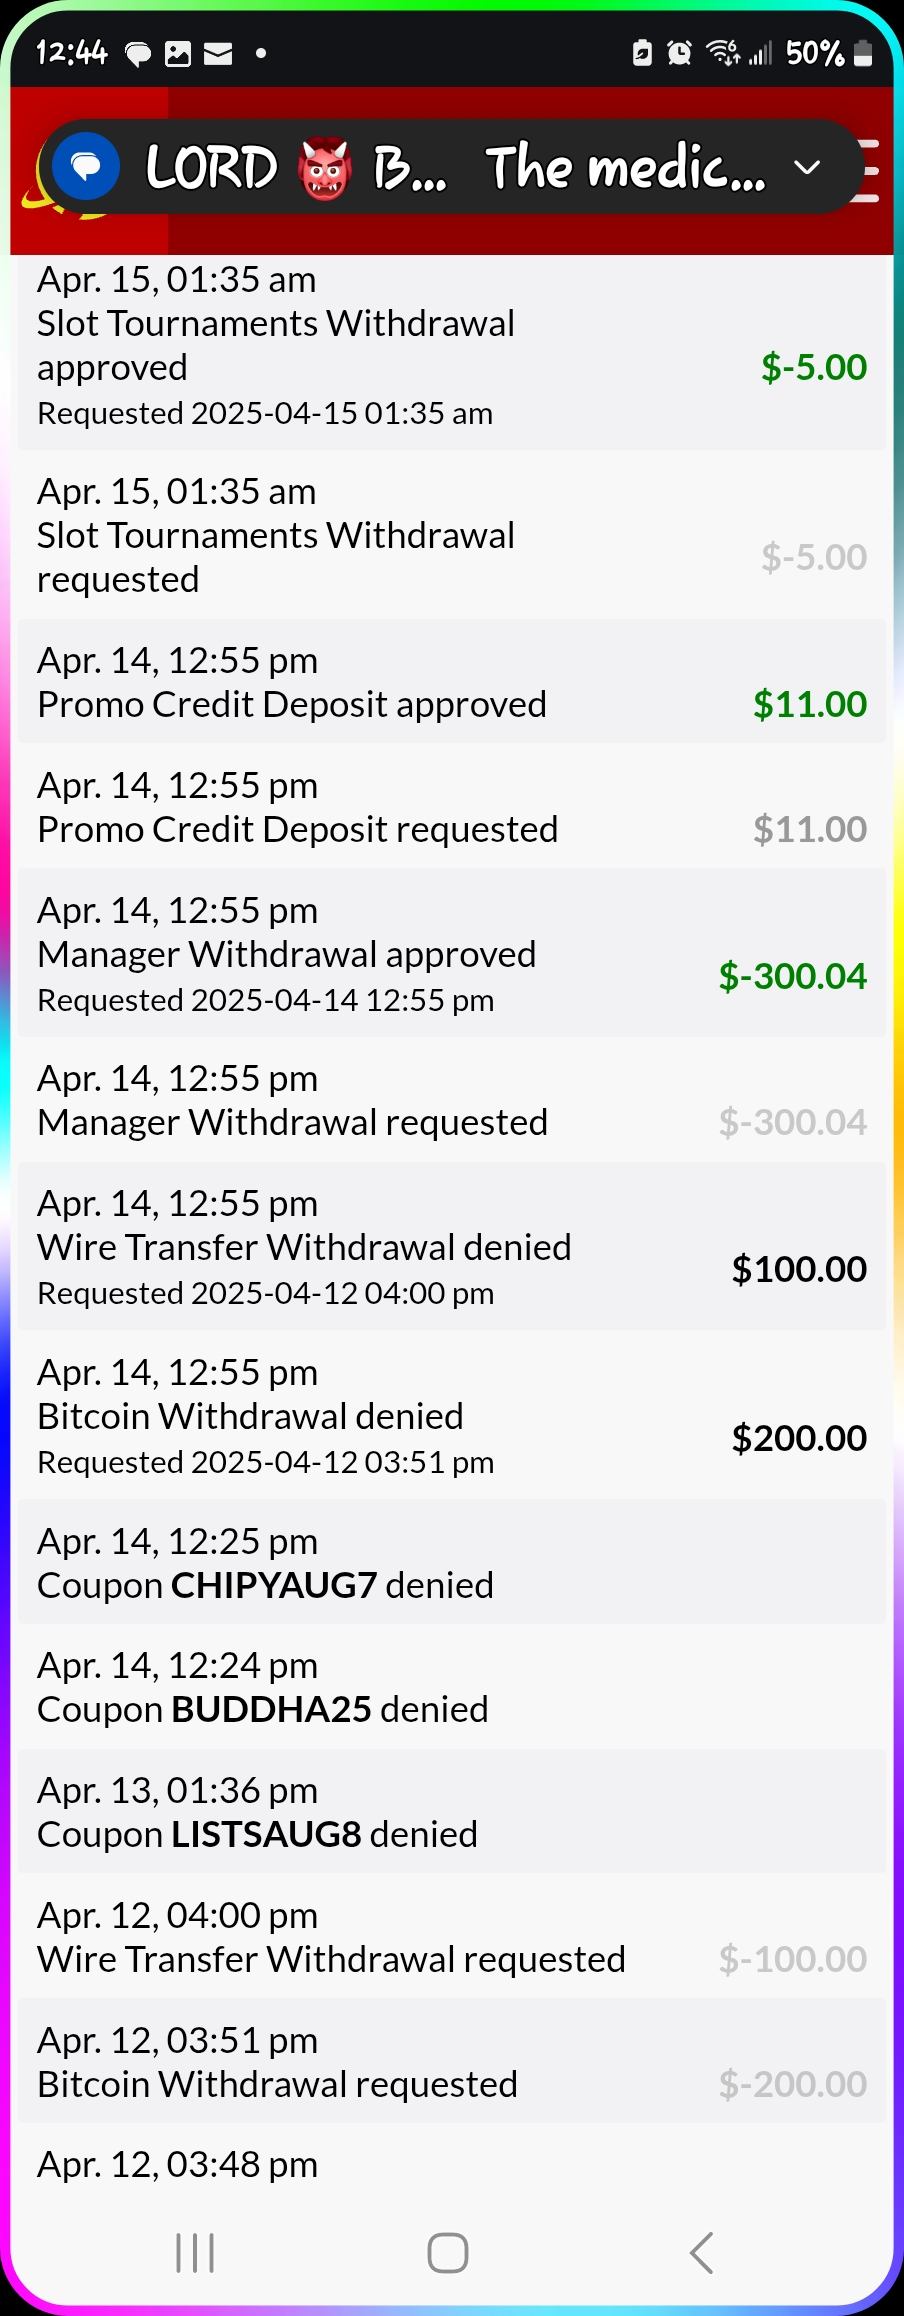Viewport: 904px width, 2316px height.
Task: Open recent apps with the three-bar button
Action: pos(195,2252)
